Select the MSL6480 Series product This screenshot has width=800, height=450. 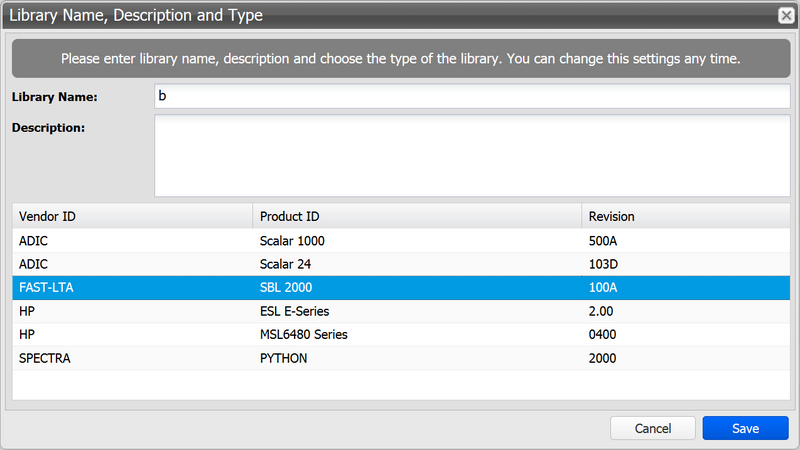[303, 334]
